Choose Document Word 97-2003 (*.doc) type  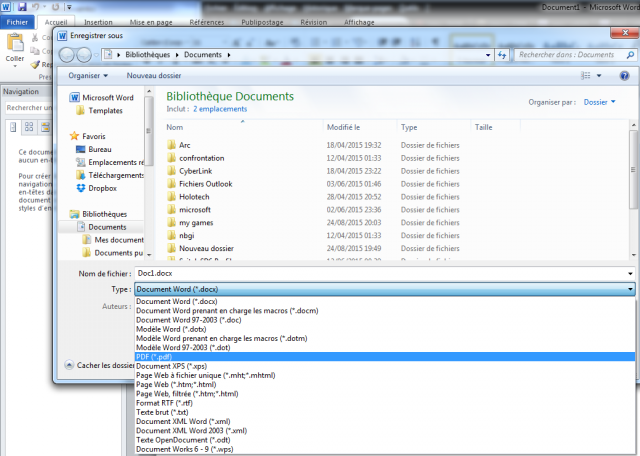pyautogui.click(x=385, y=320)
